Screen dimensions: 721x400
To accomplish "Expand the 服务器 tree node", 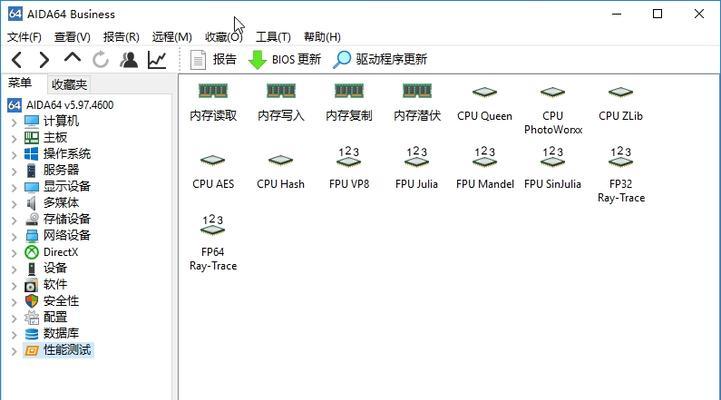I will 13,171.
